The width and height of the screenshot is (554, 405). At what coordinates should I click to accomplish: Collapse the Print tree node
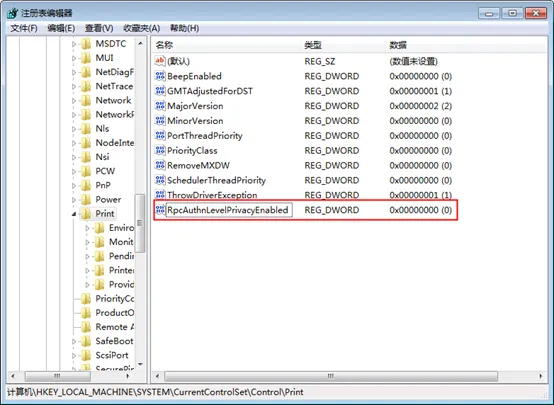tap(74, 214)
